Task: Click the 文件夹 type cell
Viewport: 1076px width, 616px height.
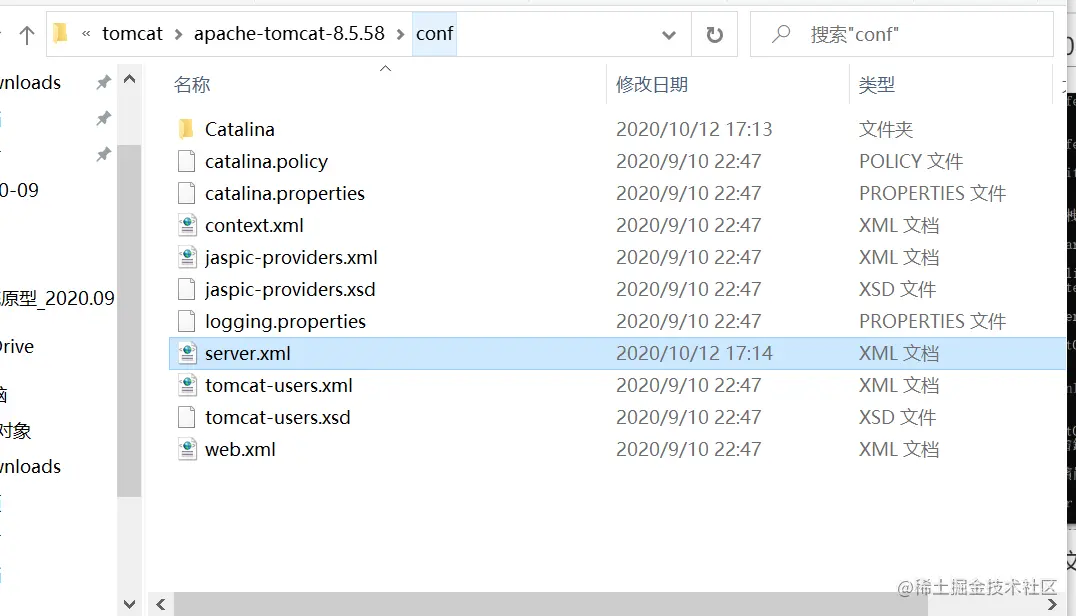Action: coord(885,129)
